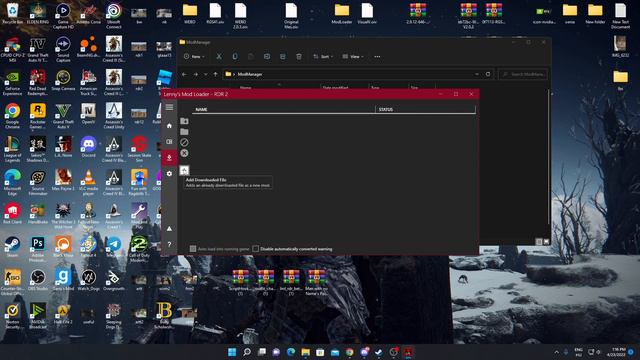The height and width of the screenshot is (360, 640).
Task: Switch explorer to large thumbnails view icon
Action: [546, 242]
